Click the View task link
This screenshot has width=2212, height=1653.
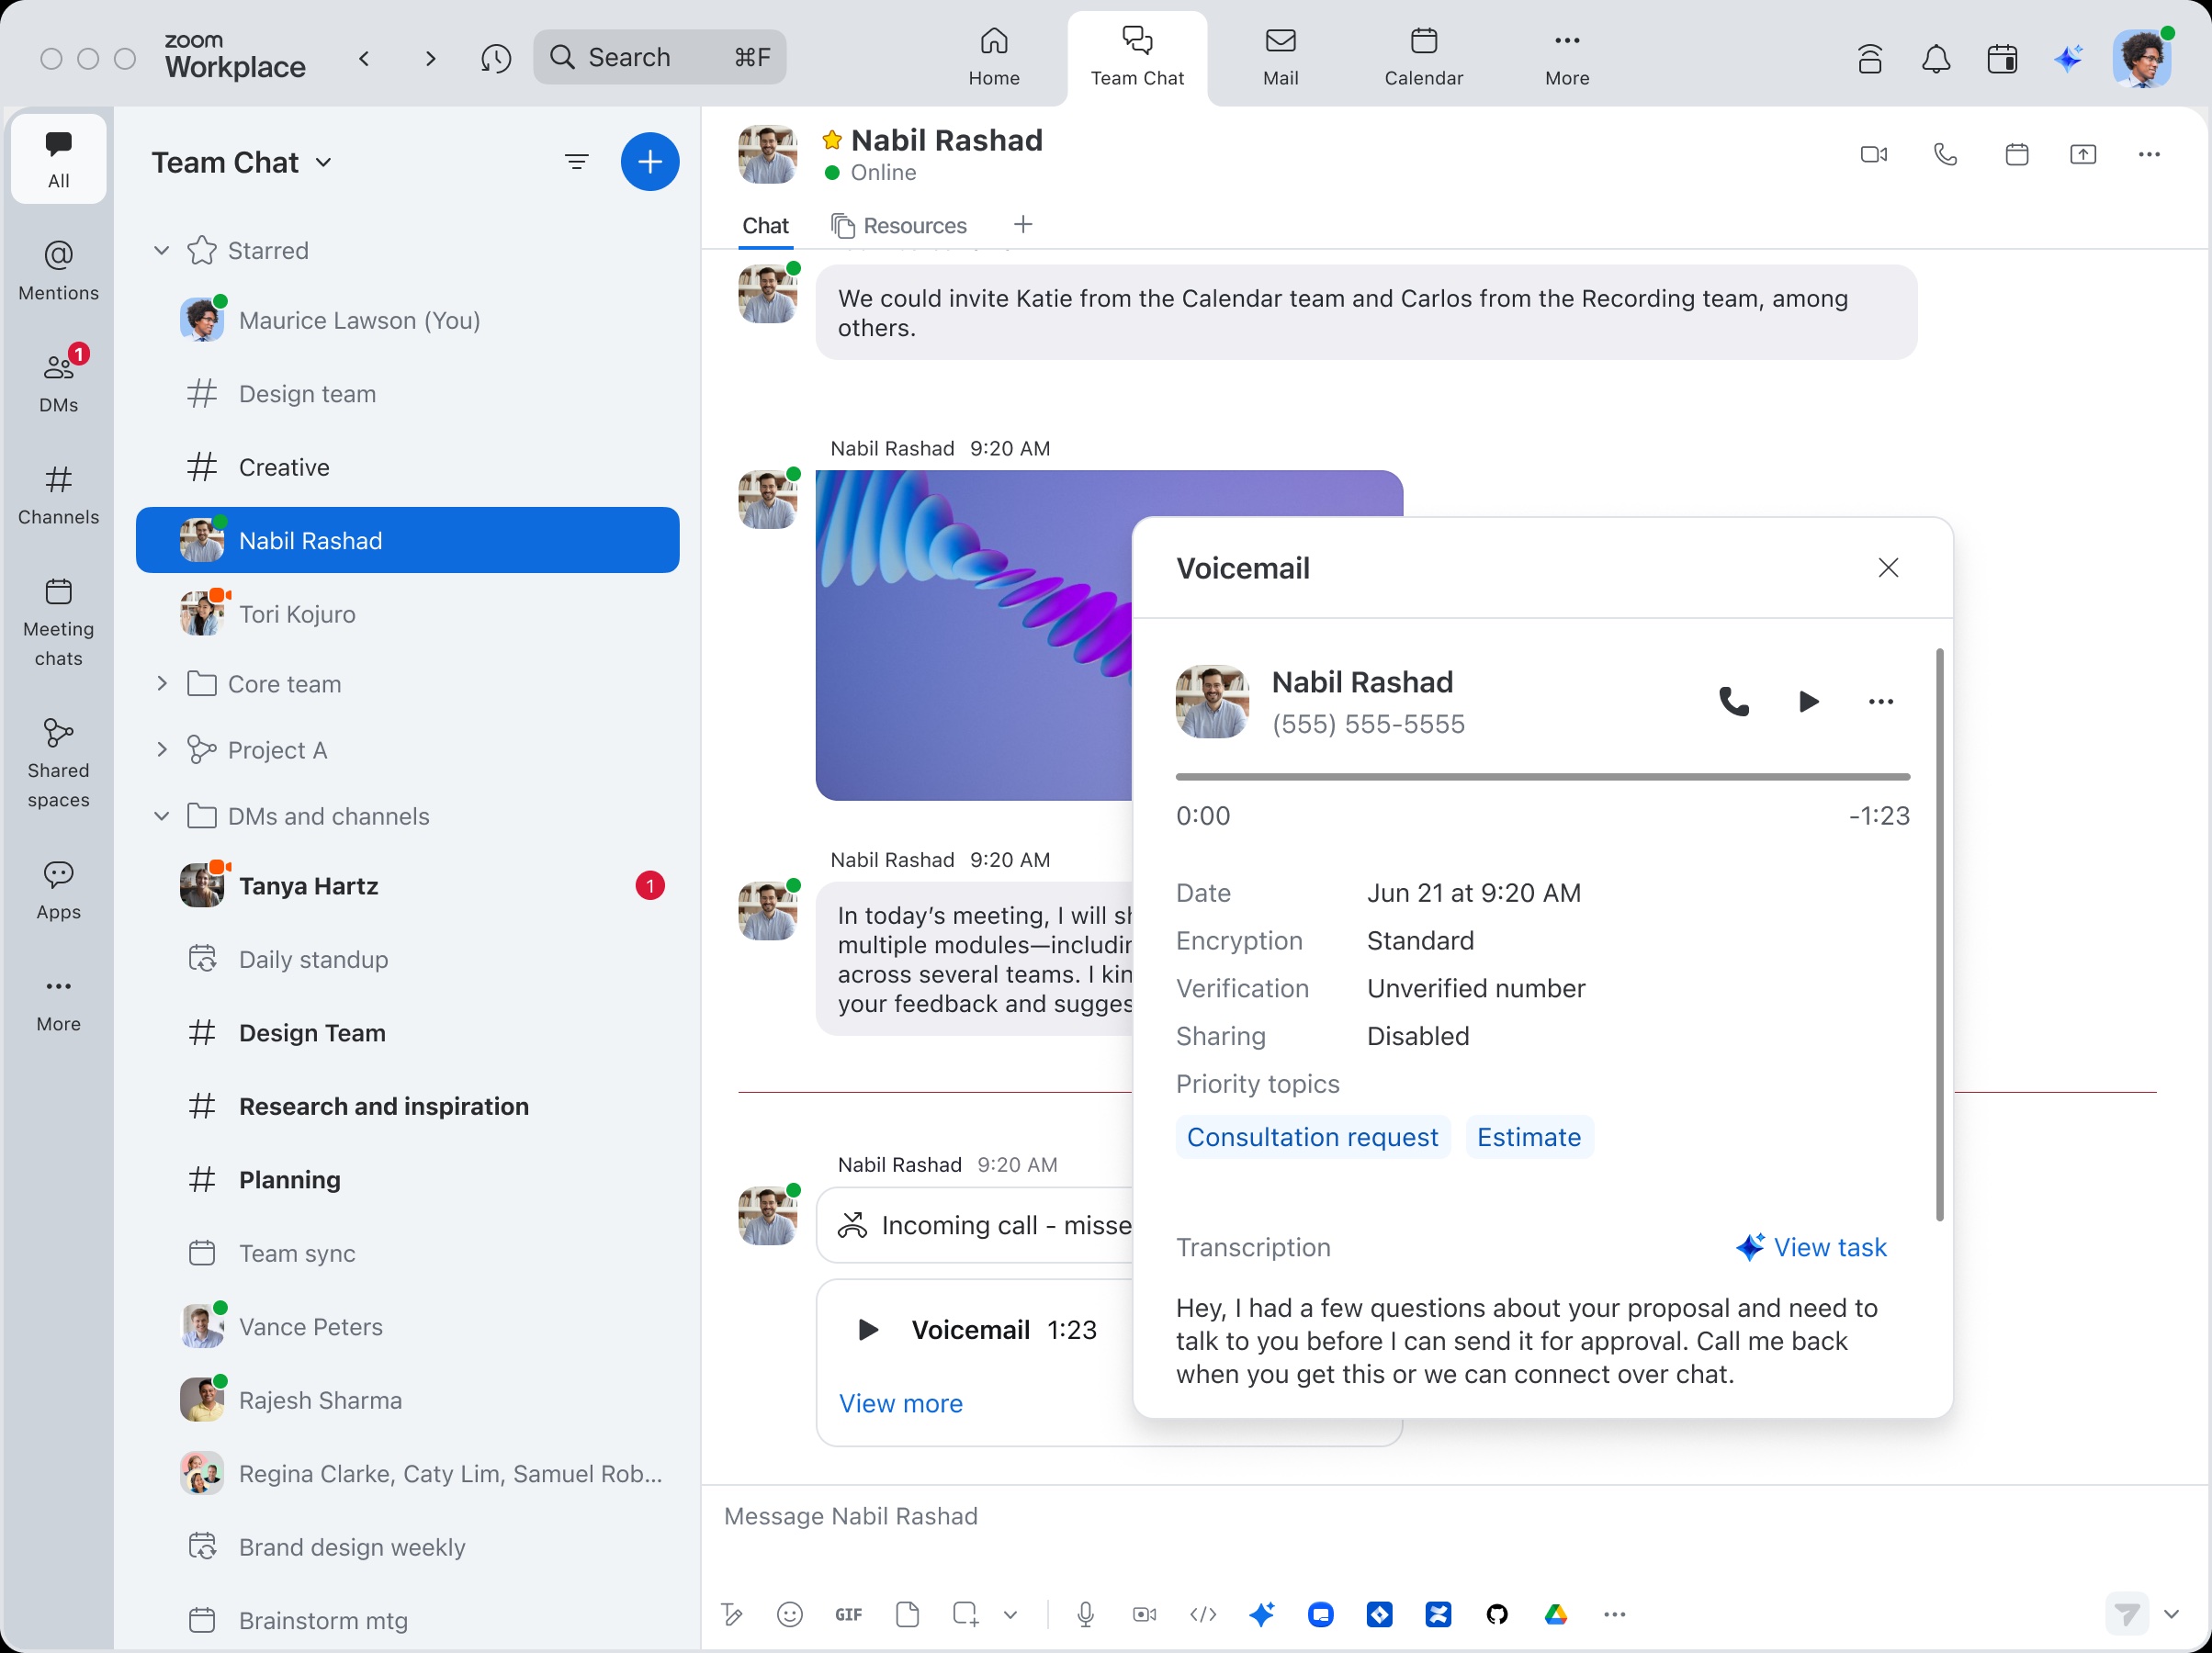tap(1811, 1247)
